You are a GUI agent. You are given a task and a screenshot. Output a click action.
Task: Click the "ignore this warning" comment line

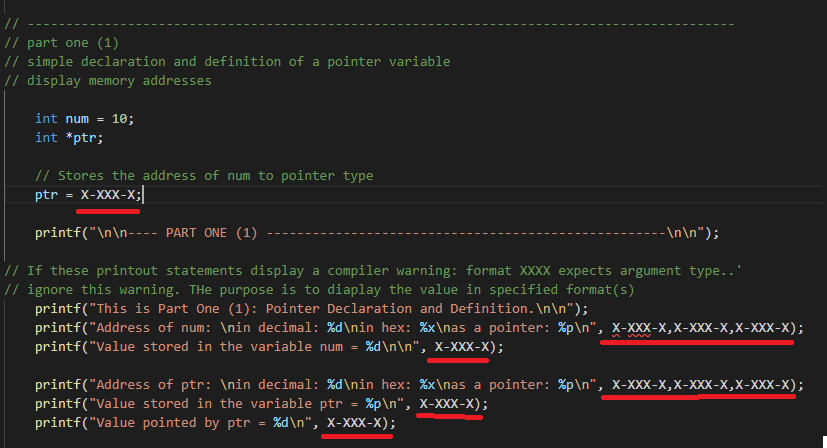tap(319, 290)
